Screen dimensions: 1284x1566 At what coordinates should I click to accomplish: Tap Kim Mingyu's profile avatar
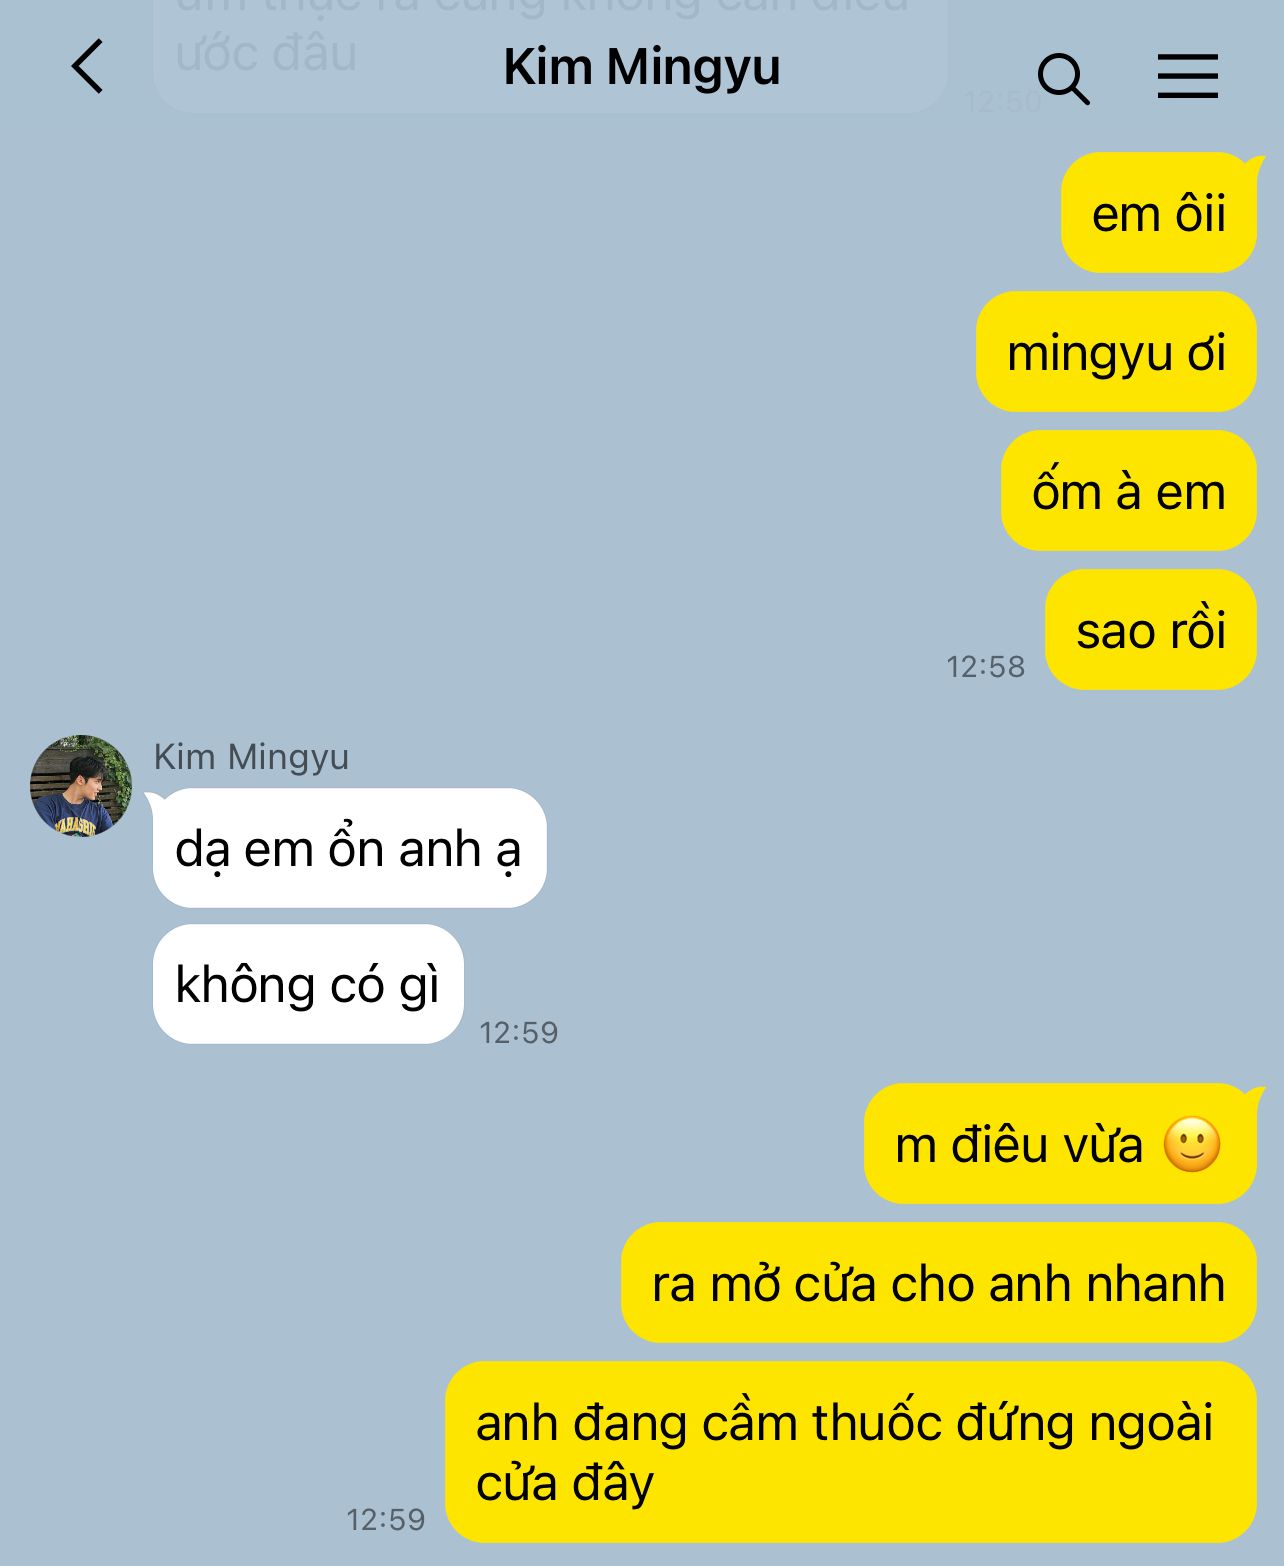coord(81,785)
